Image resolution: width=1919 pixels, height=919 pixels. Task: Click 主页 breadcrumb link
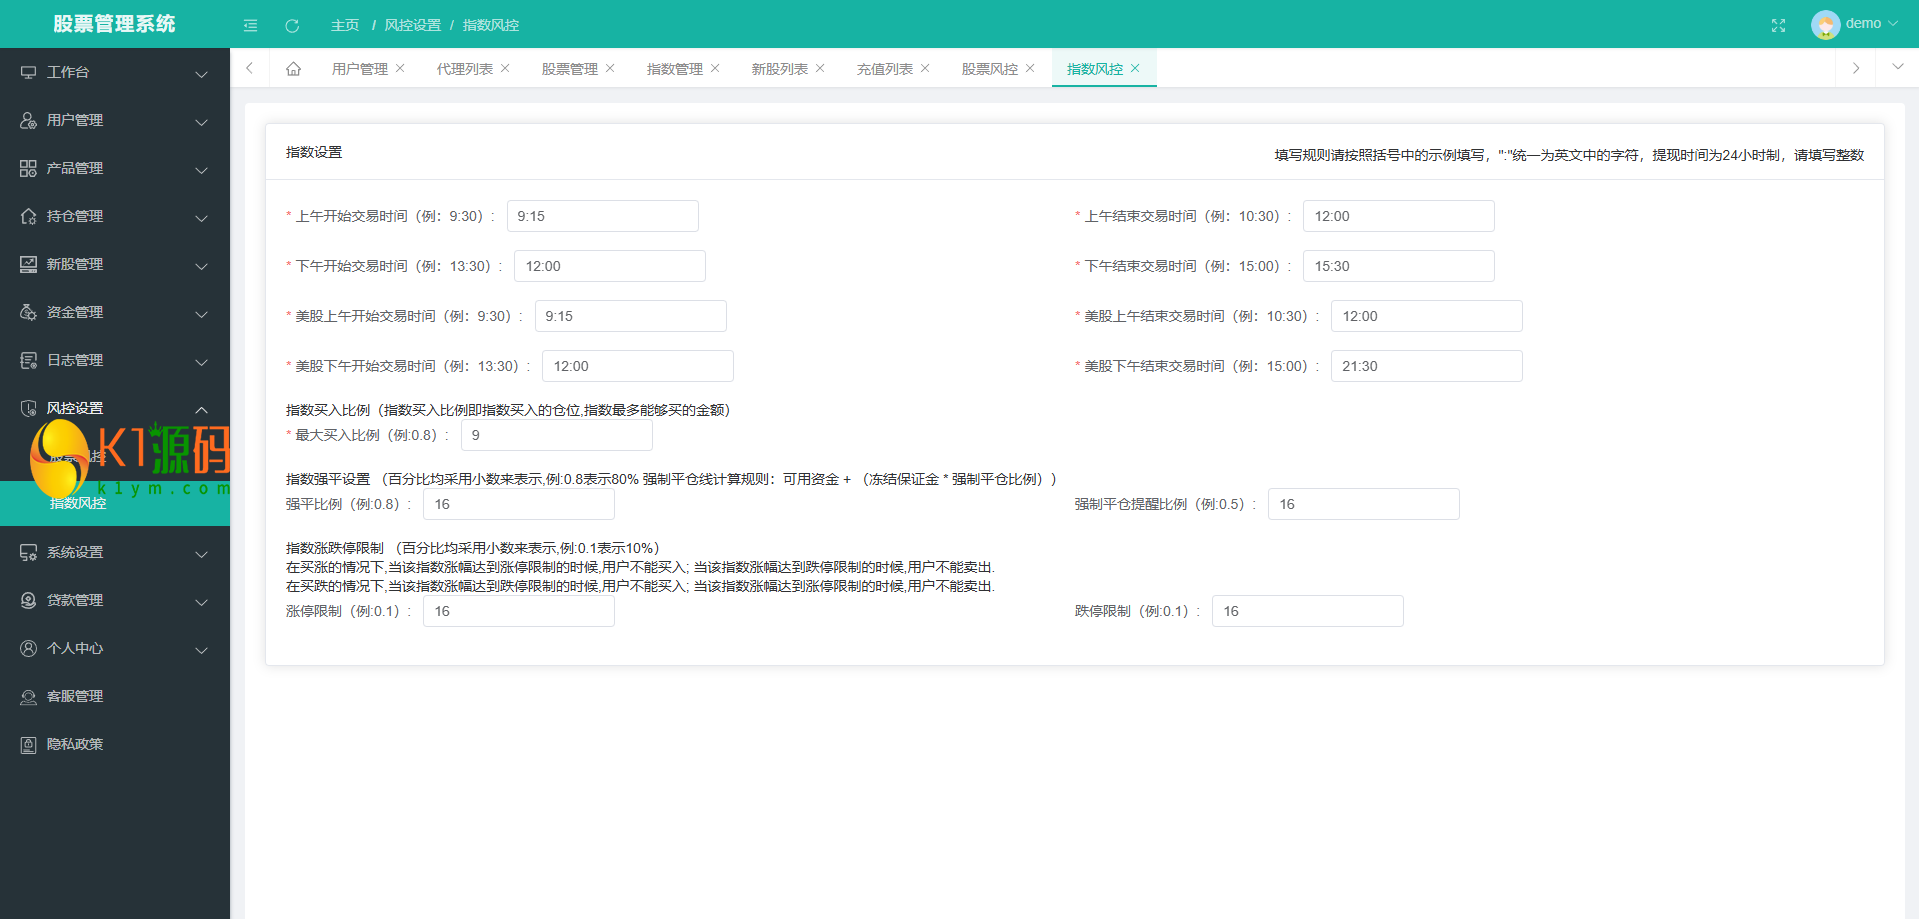pos(345,25)
